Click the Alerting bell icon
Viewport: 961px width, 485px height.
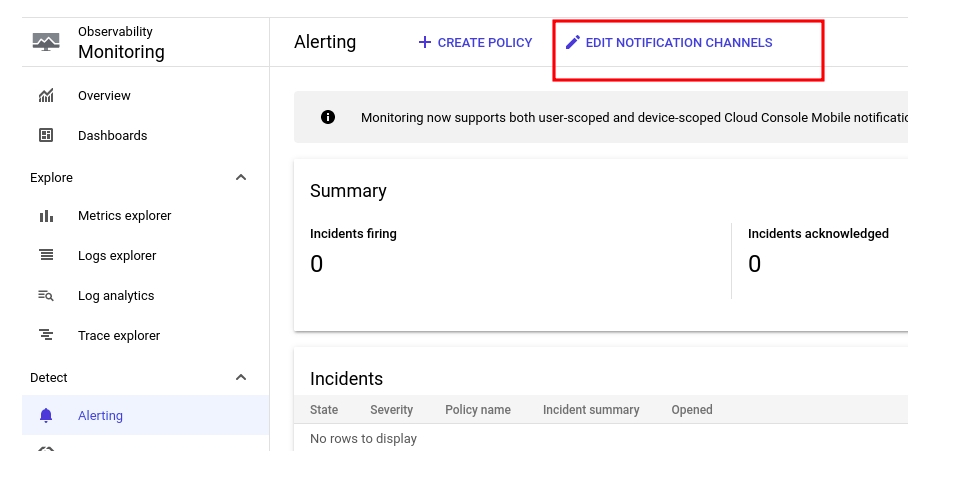coord(46,416)
